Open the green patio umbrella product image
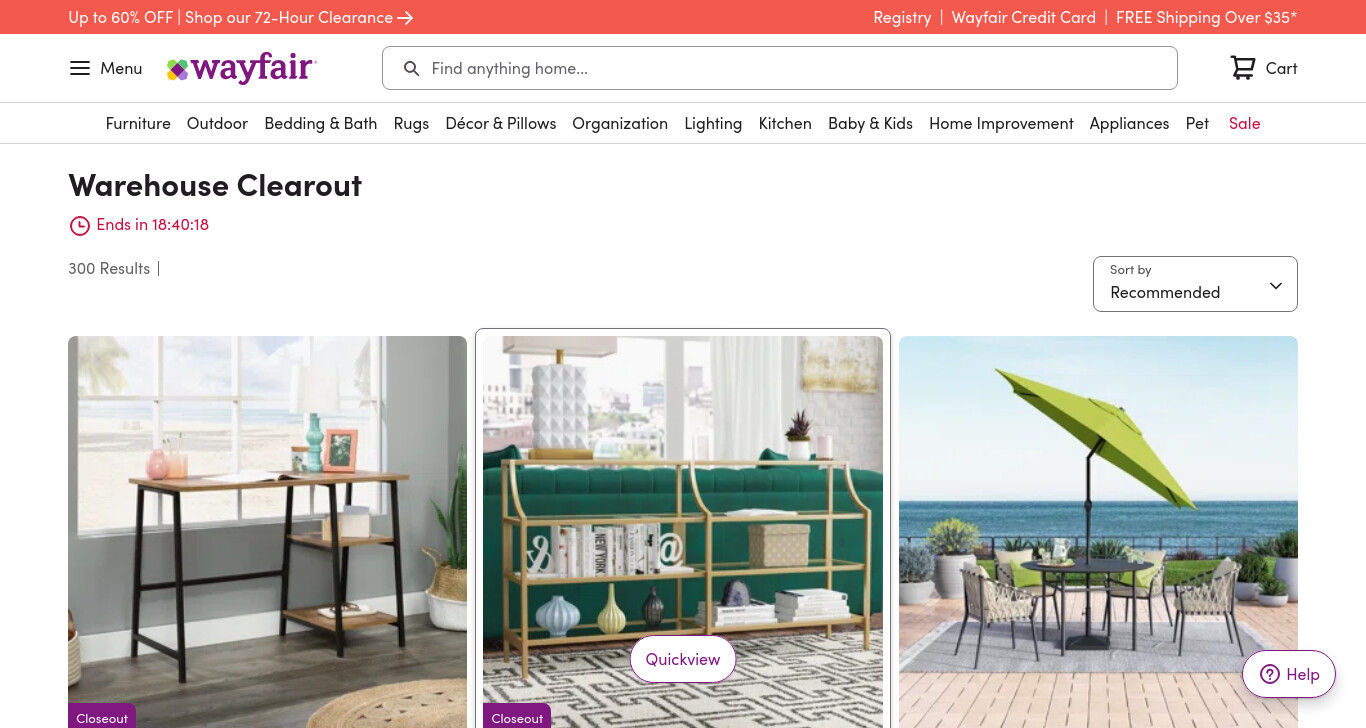 pos(1098,532)
